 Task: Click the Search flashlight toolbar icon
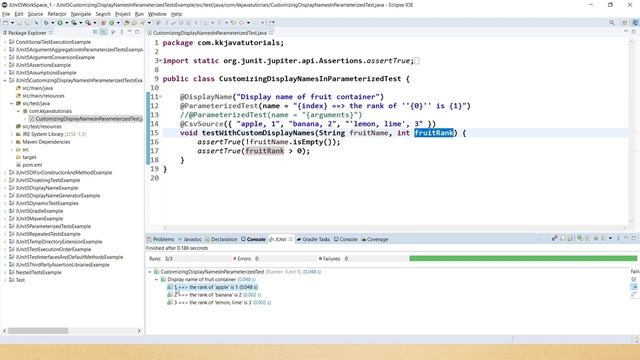click(x=142, y=23)
